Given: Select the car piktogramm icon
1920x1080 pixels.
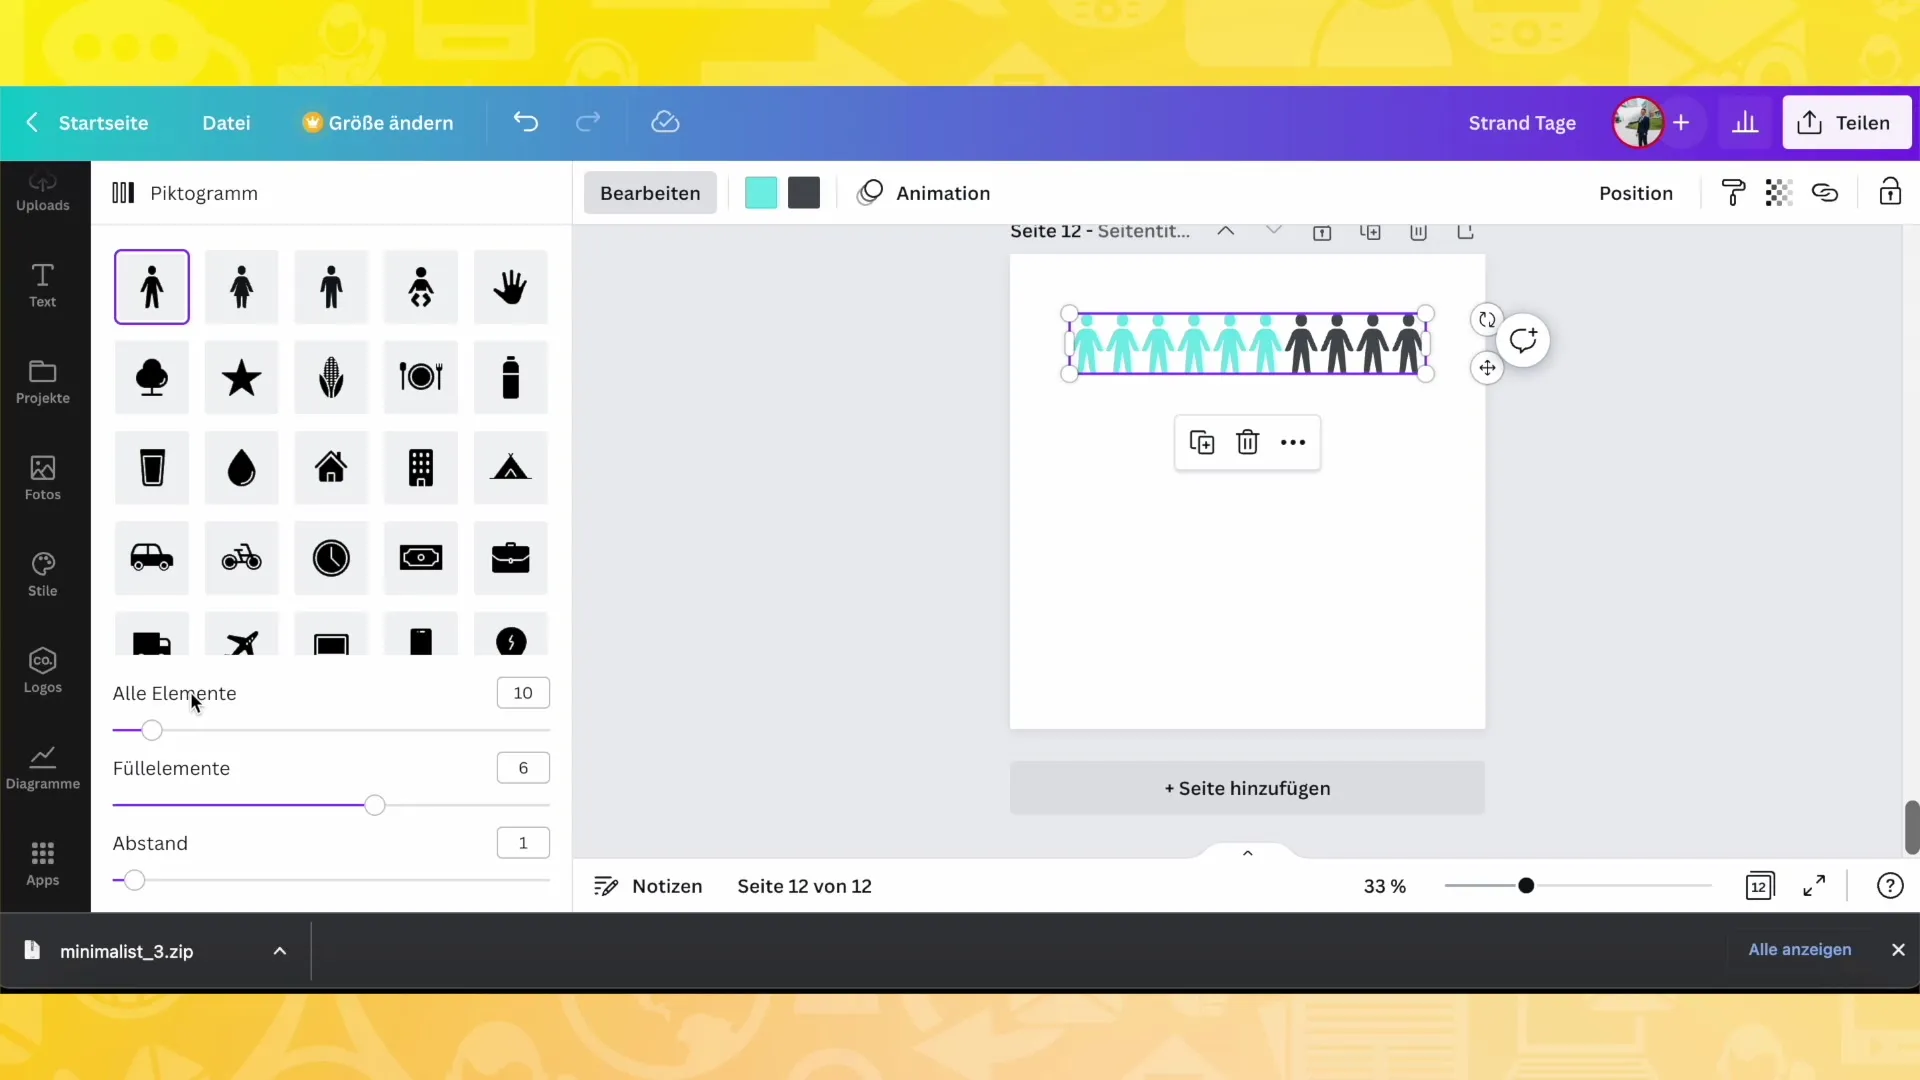Looking at the screenshot, I should pyautogui.click(x=152, y=558).
